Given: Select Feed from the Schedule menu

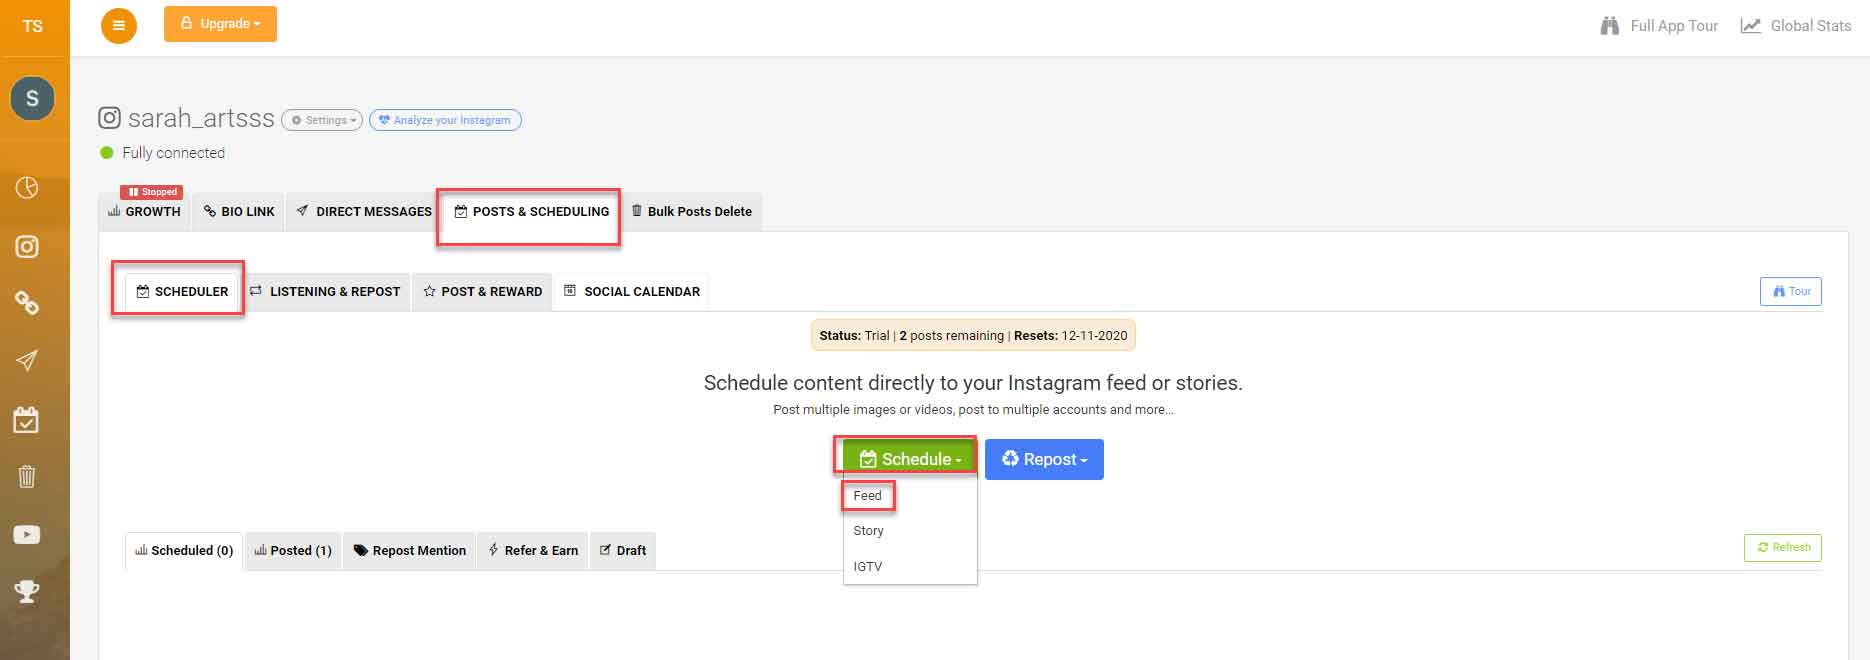Looking at the screenshot, I should point(867,495).
